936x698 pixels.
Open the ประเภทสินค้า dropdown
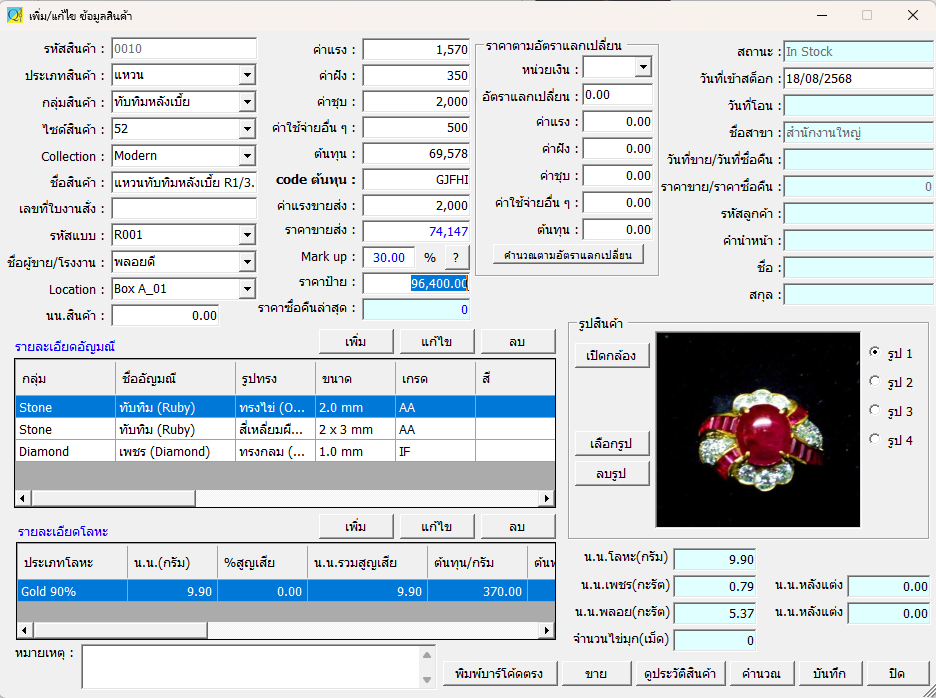pos(247,75)
